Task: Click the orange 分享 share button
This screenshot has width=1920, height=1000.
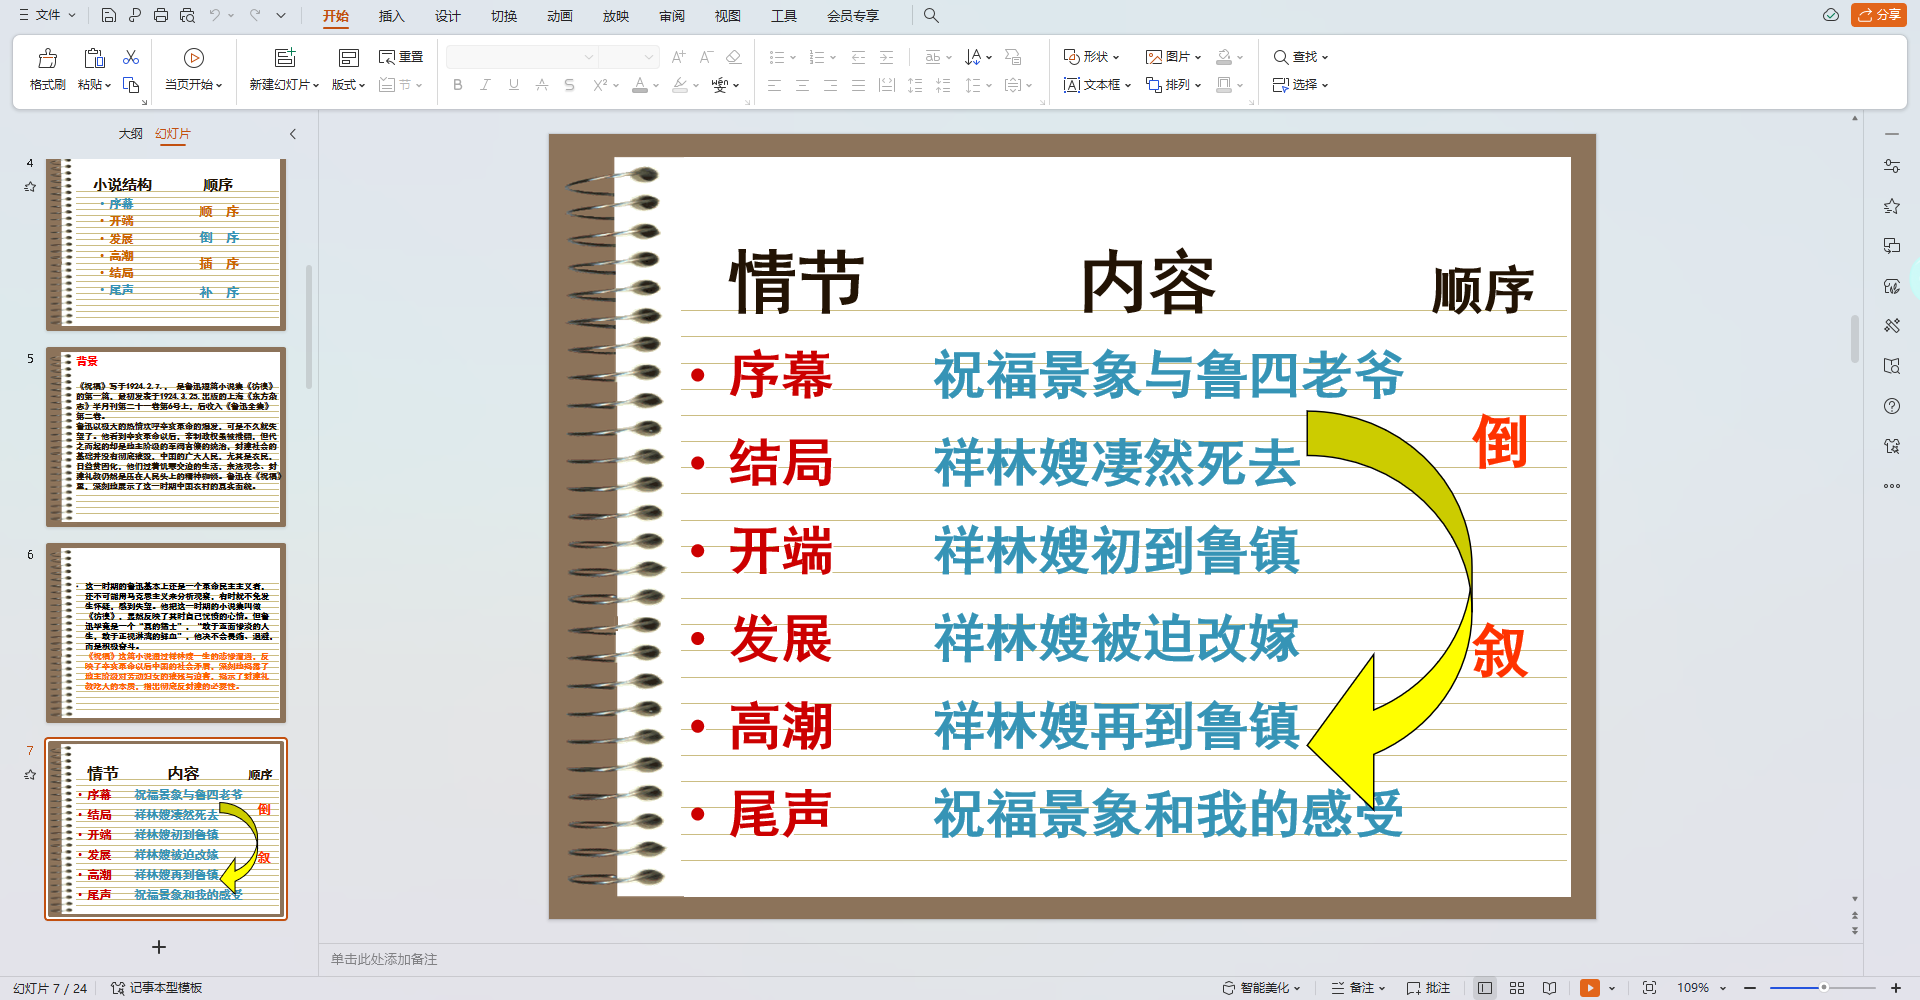Action: tap(1878, 15)
